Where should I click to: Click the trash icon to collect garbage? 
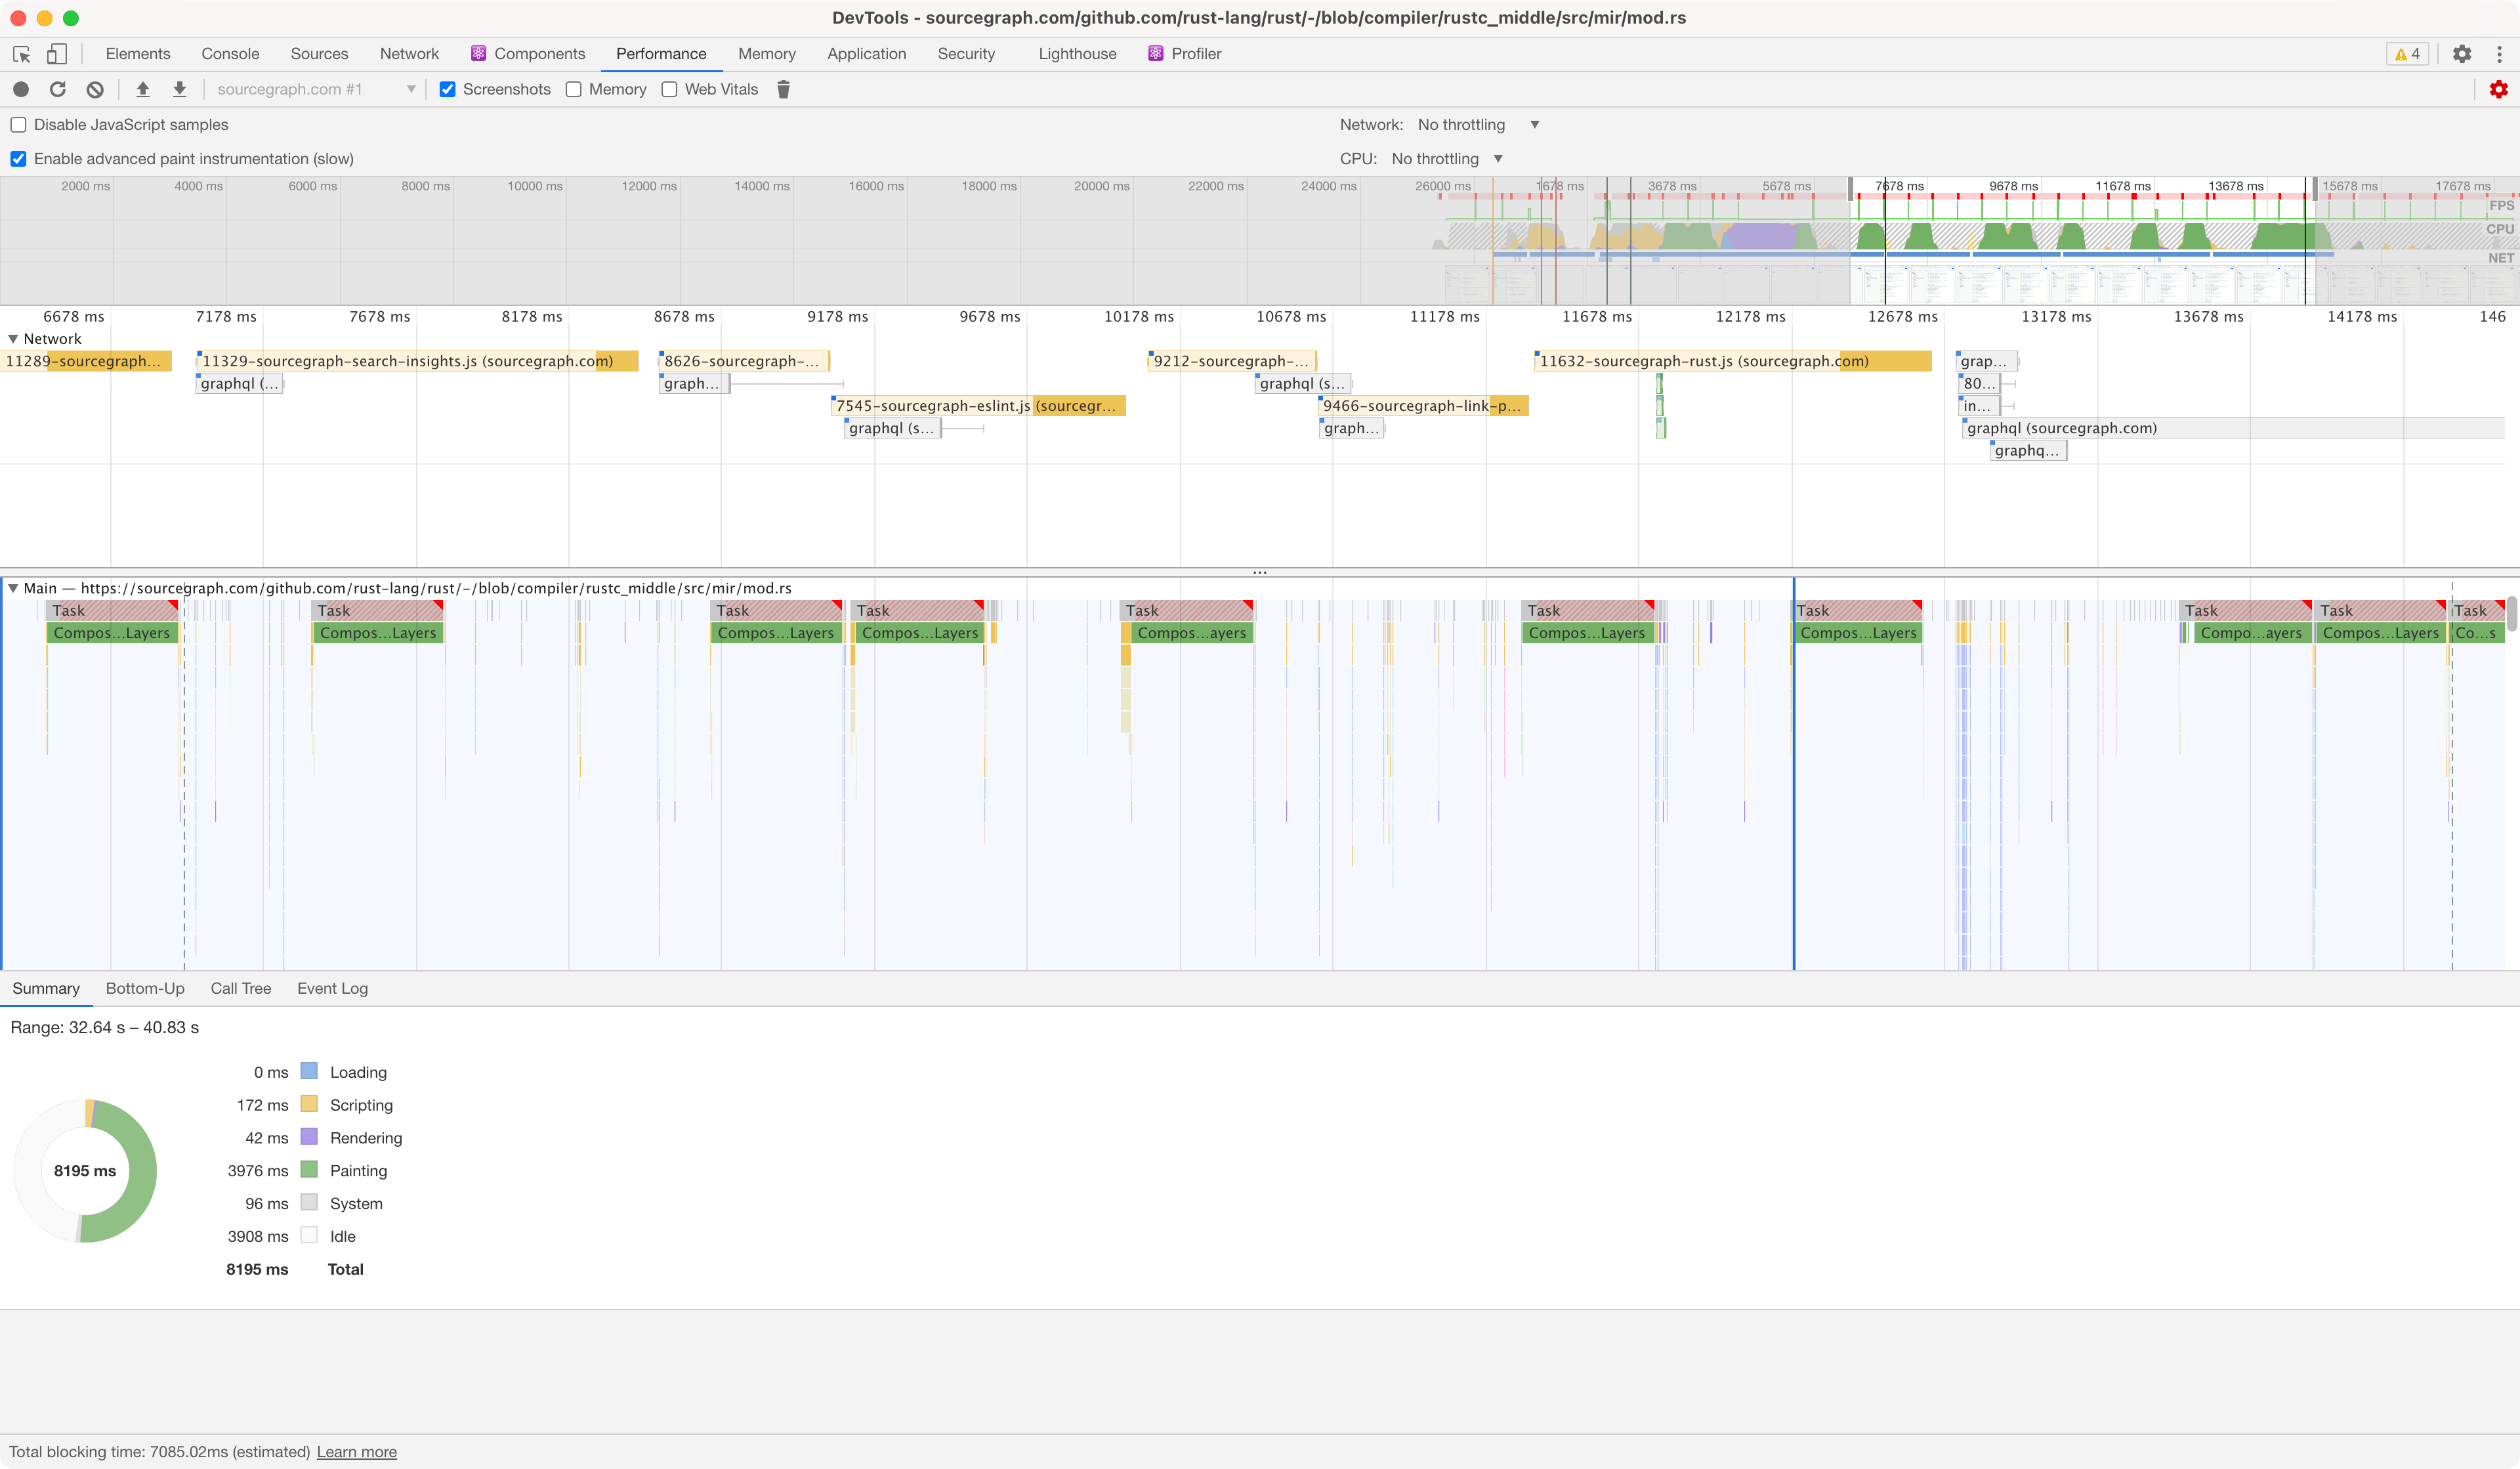[784, 89]
